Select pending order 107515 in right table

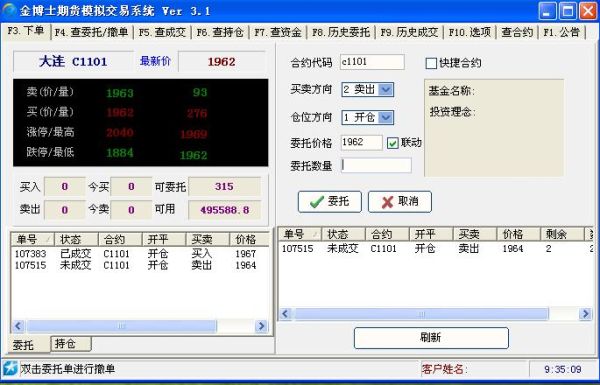435,249
